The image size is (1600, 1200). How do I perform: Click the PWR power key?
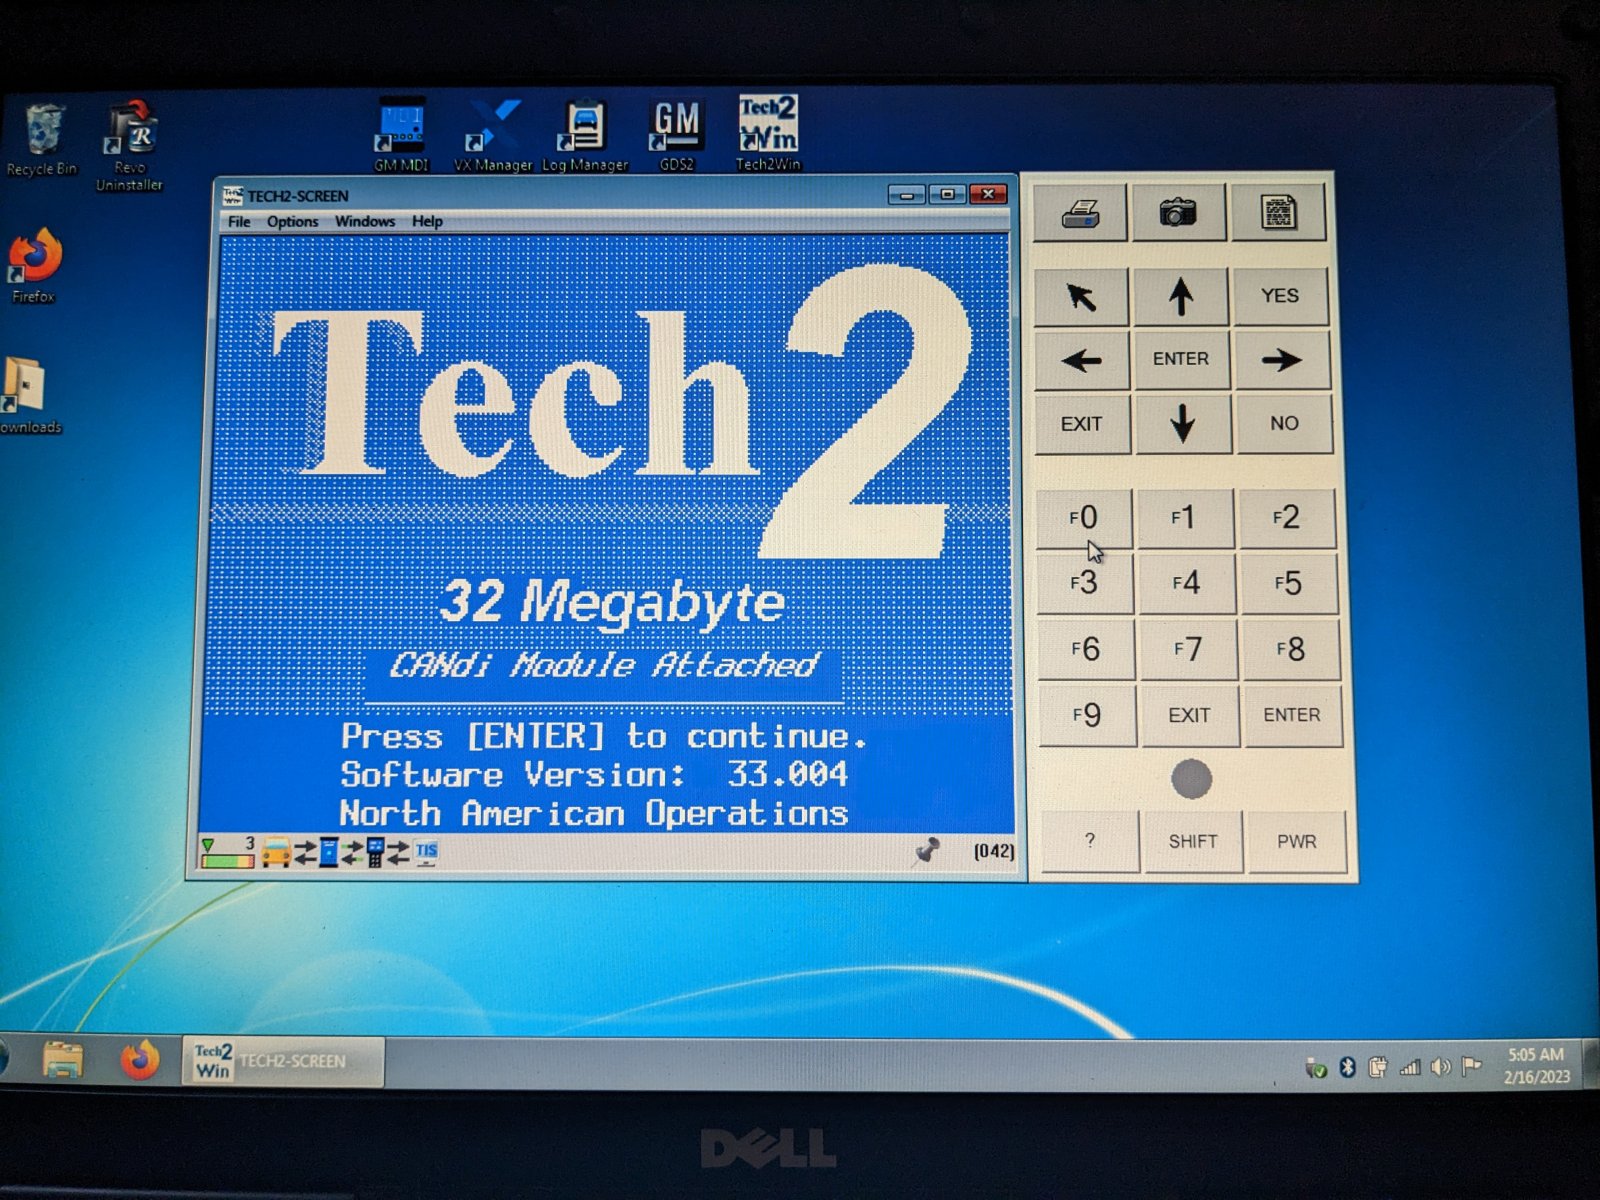[x=1297, y=841]
